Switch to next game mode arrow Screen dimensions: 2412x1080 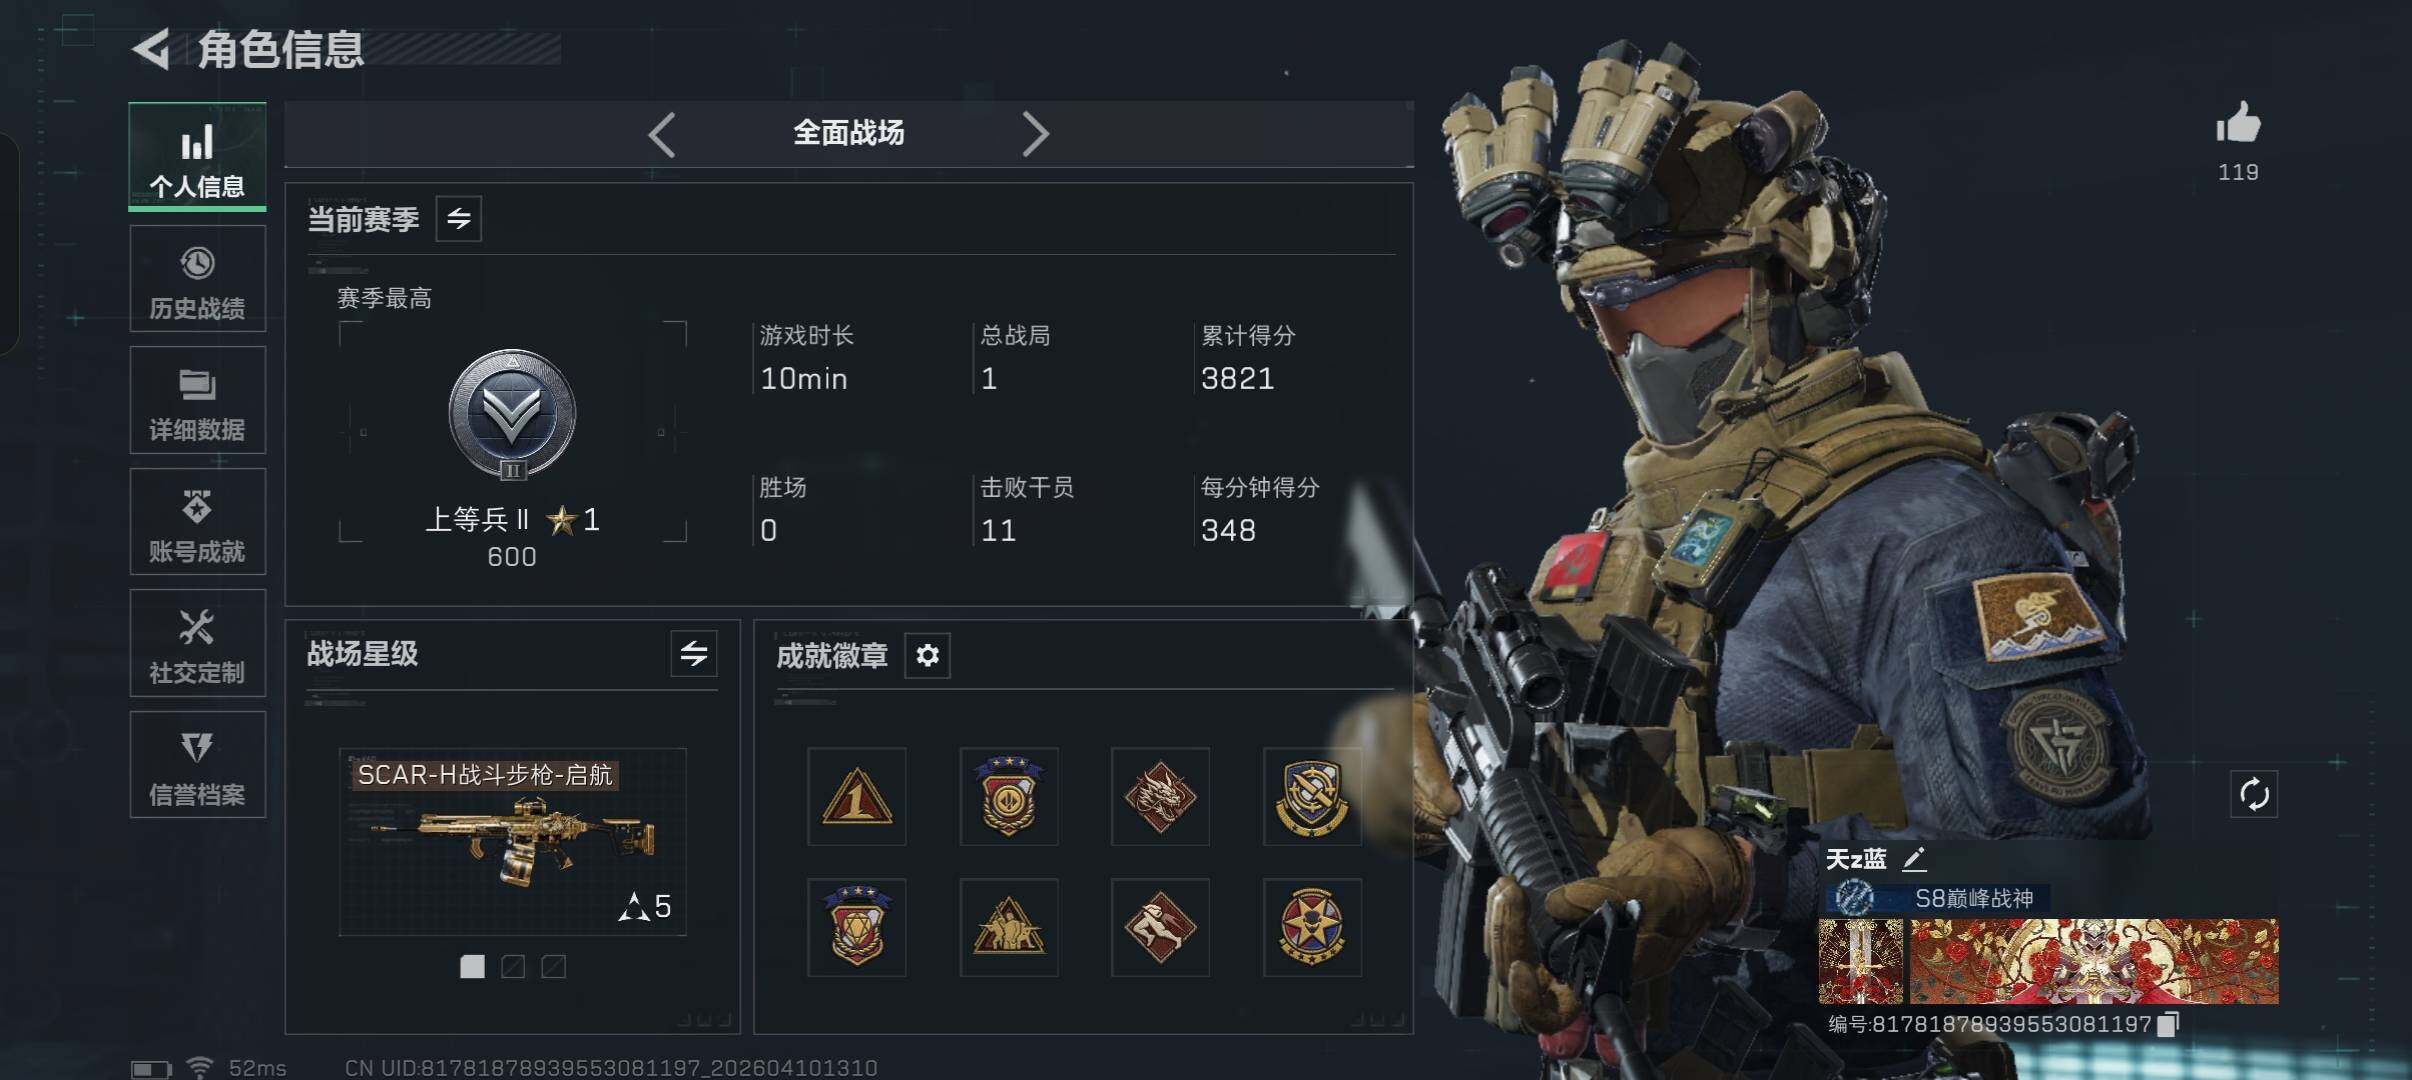pos(1036,134)
